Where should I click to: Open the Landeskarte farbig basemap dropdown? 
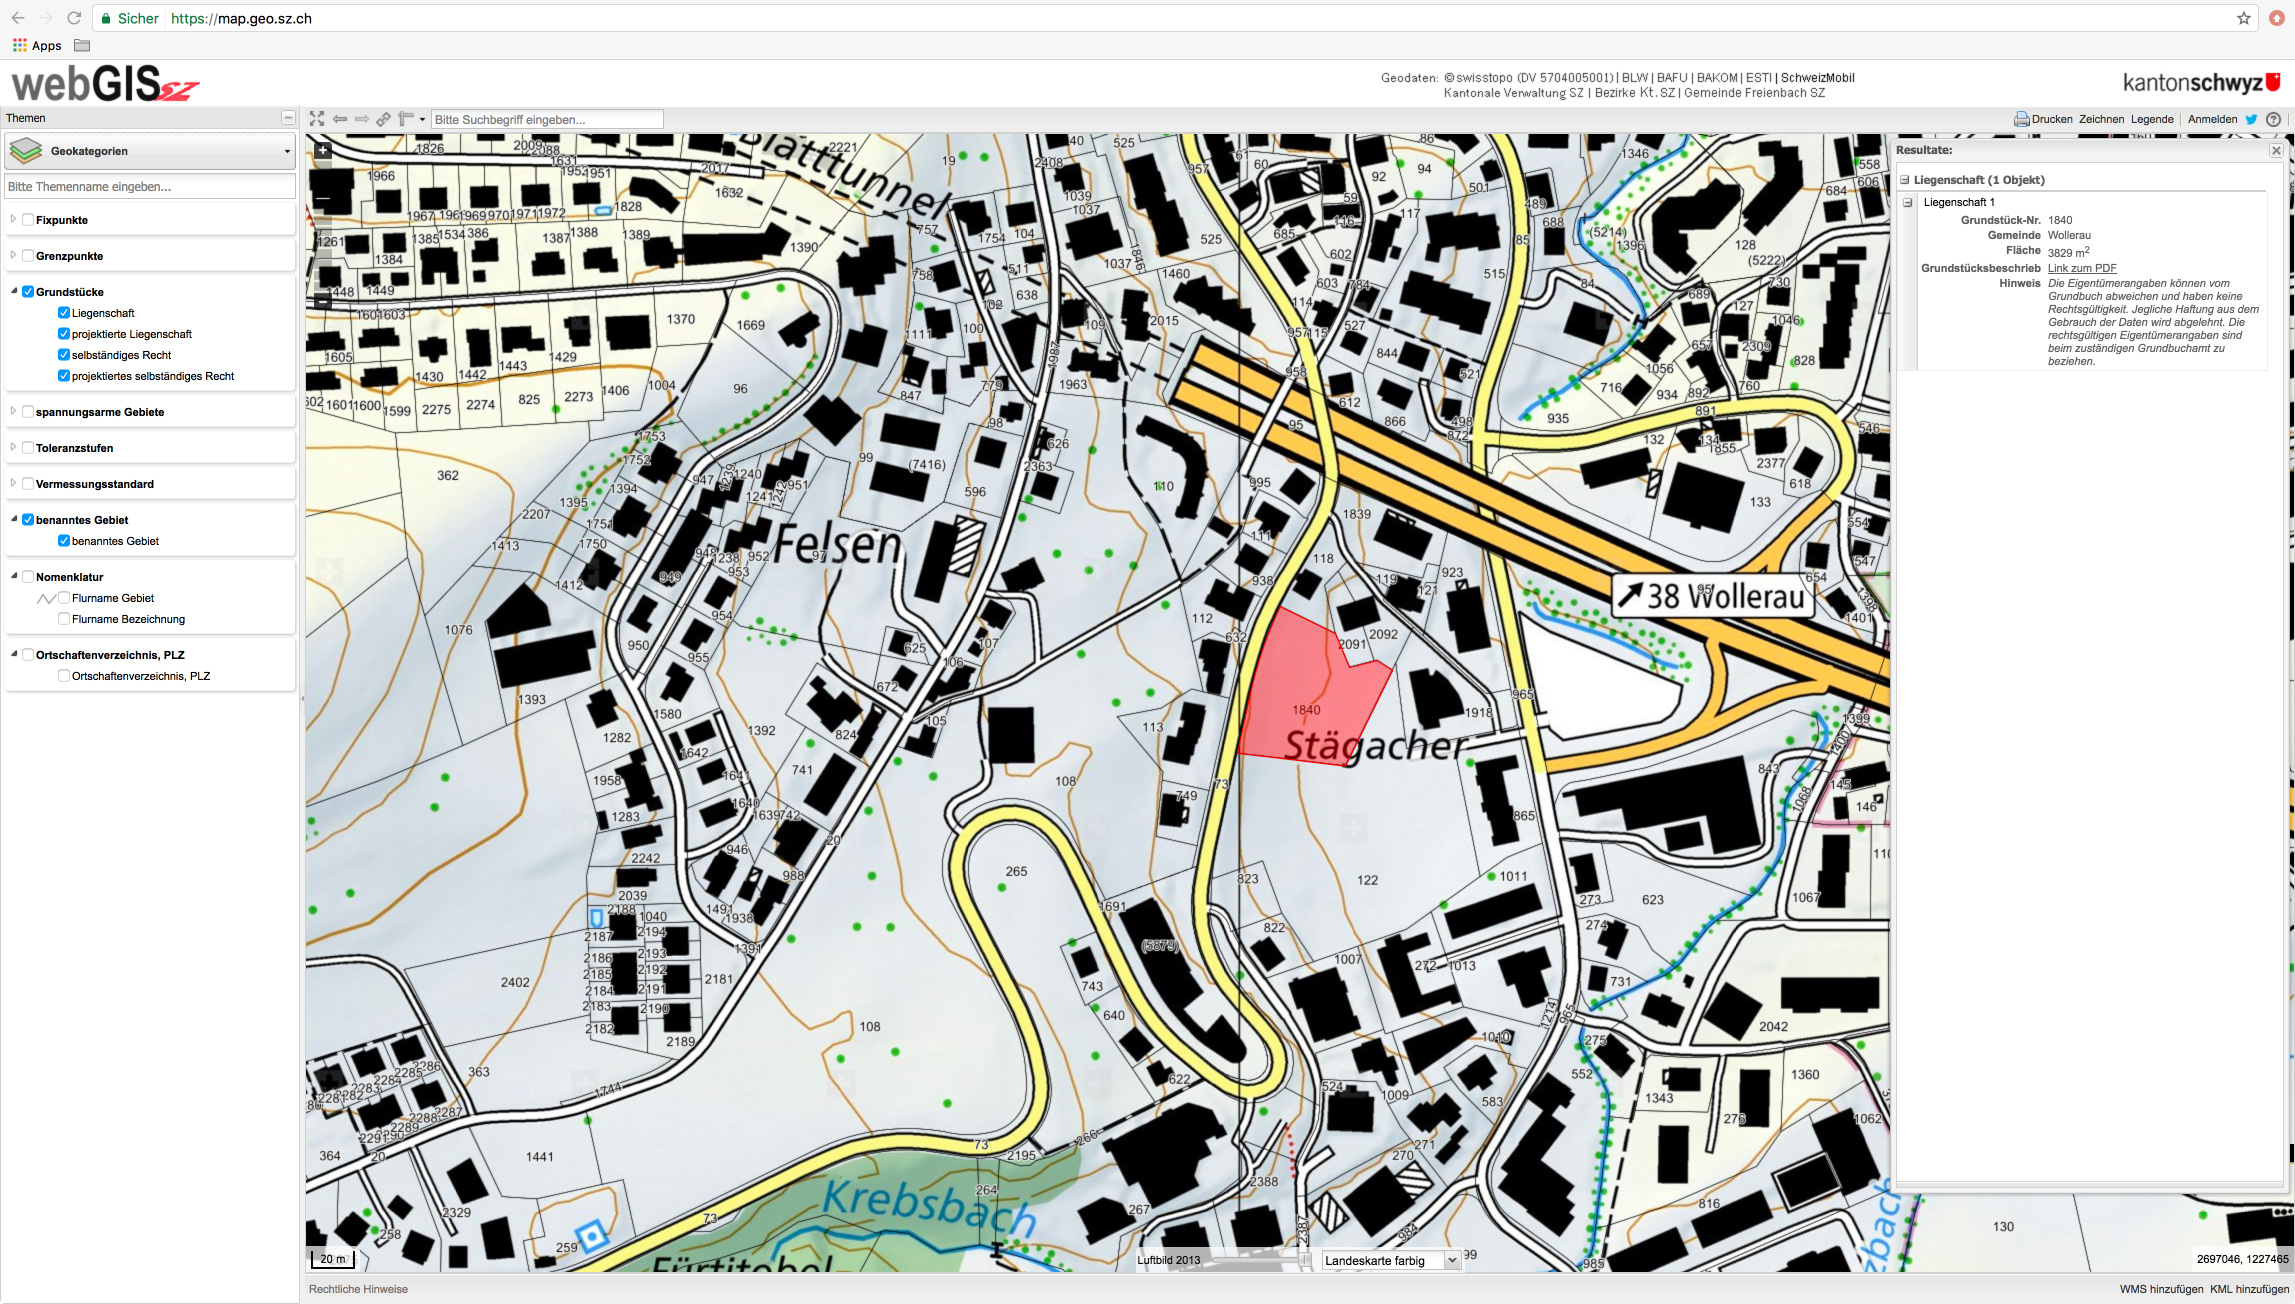point(1389,1261)
